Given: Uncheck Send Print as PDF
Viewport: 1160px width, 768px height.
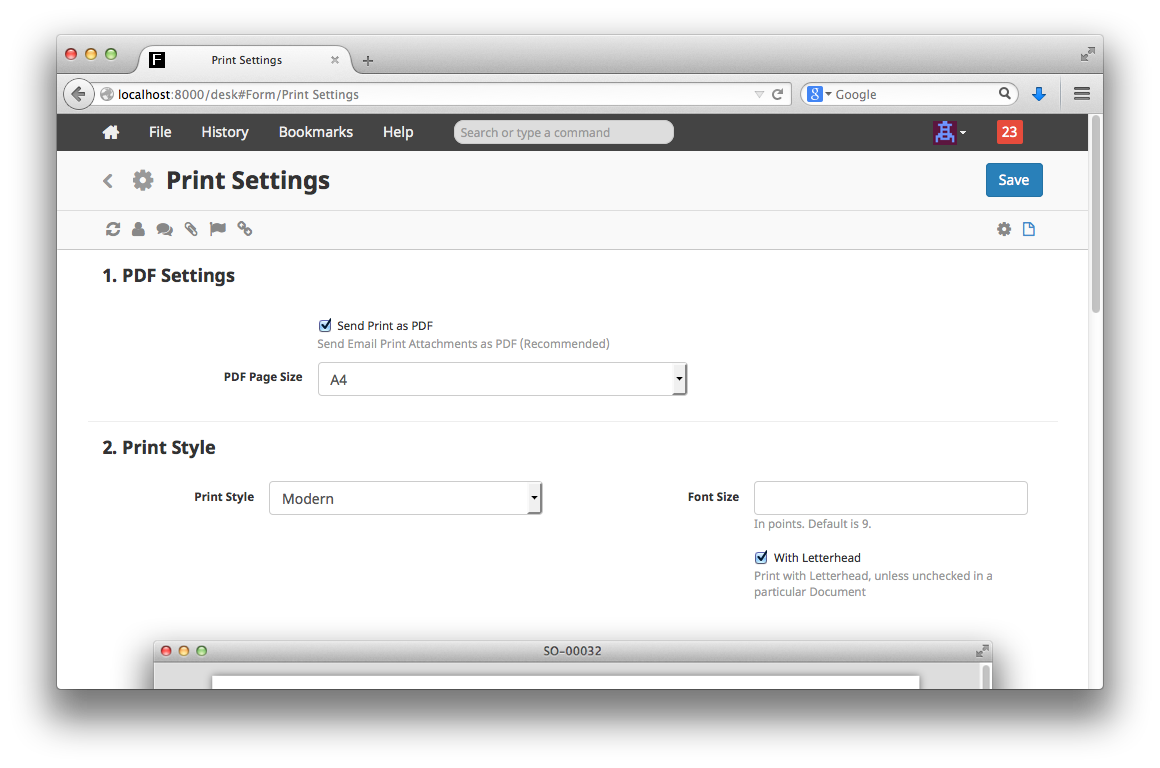Looking at the screenshot, I should pos(325,325).
